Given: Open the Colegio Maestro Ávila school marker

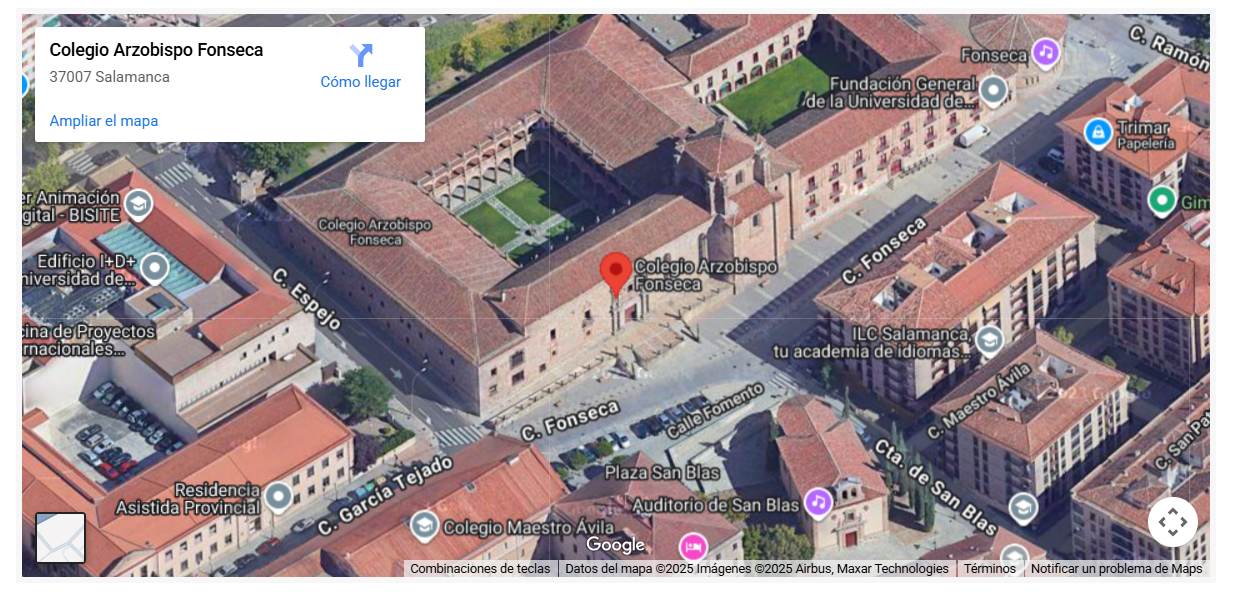Looking at the screenshot, I should click(x=424, y=525).
